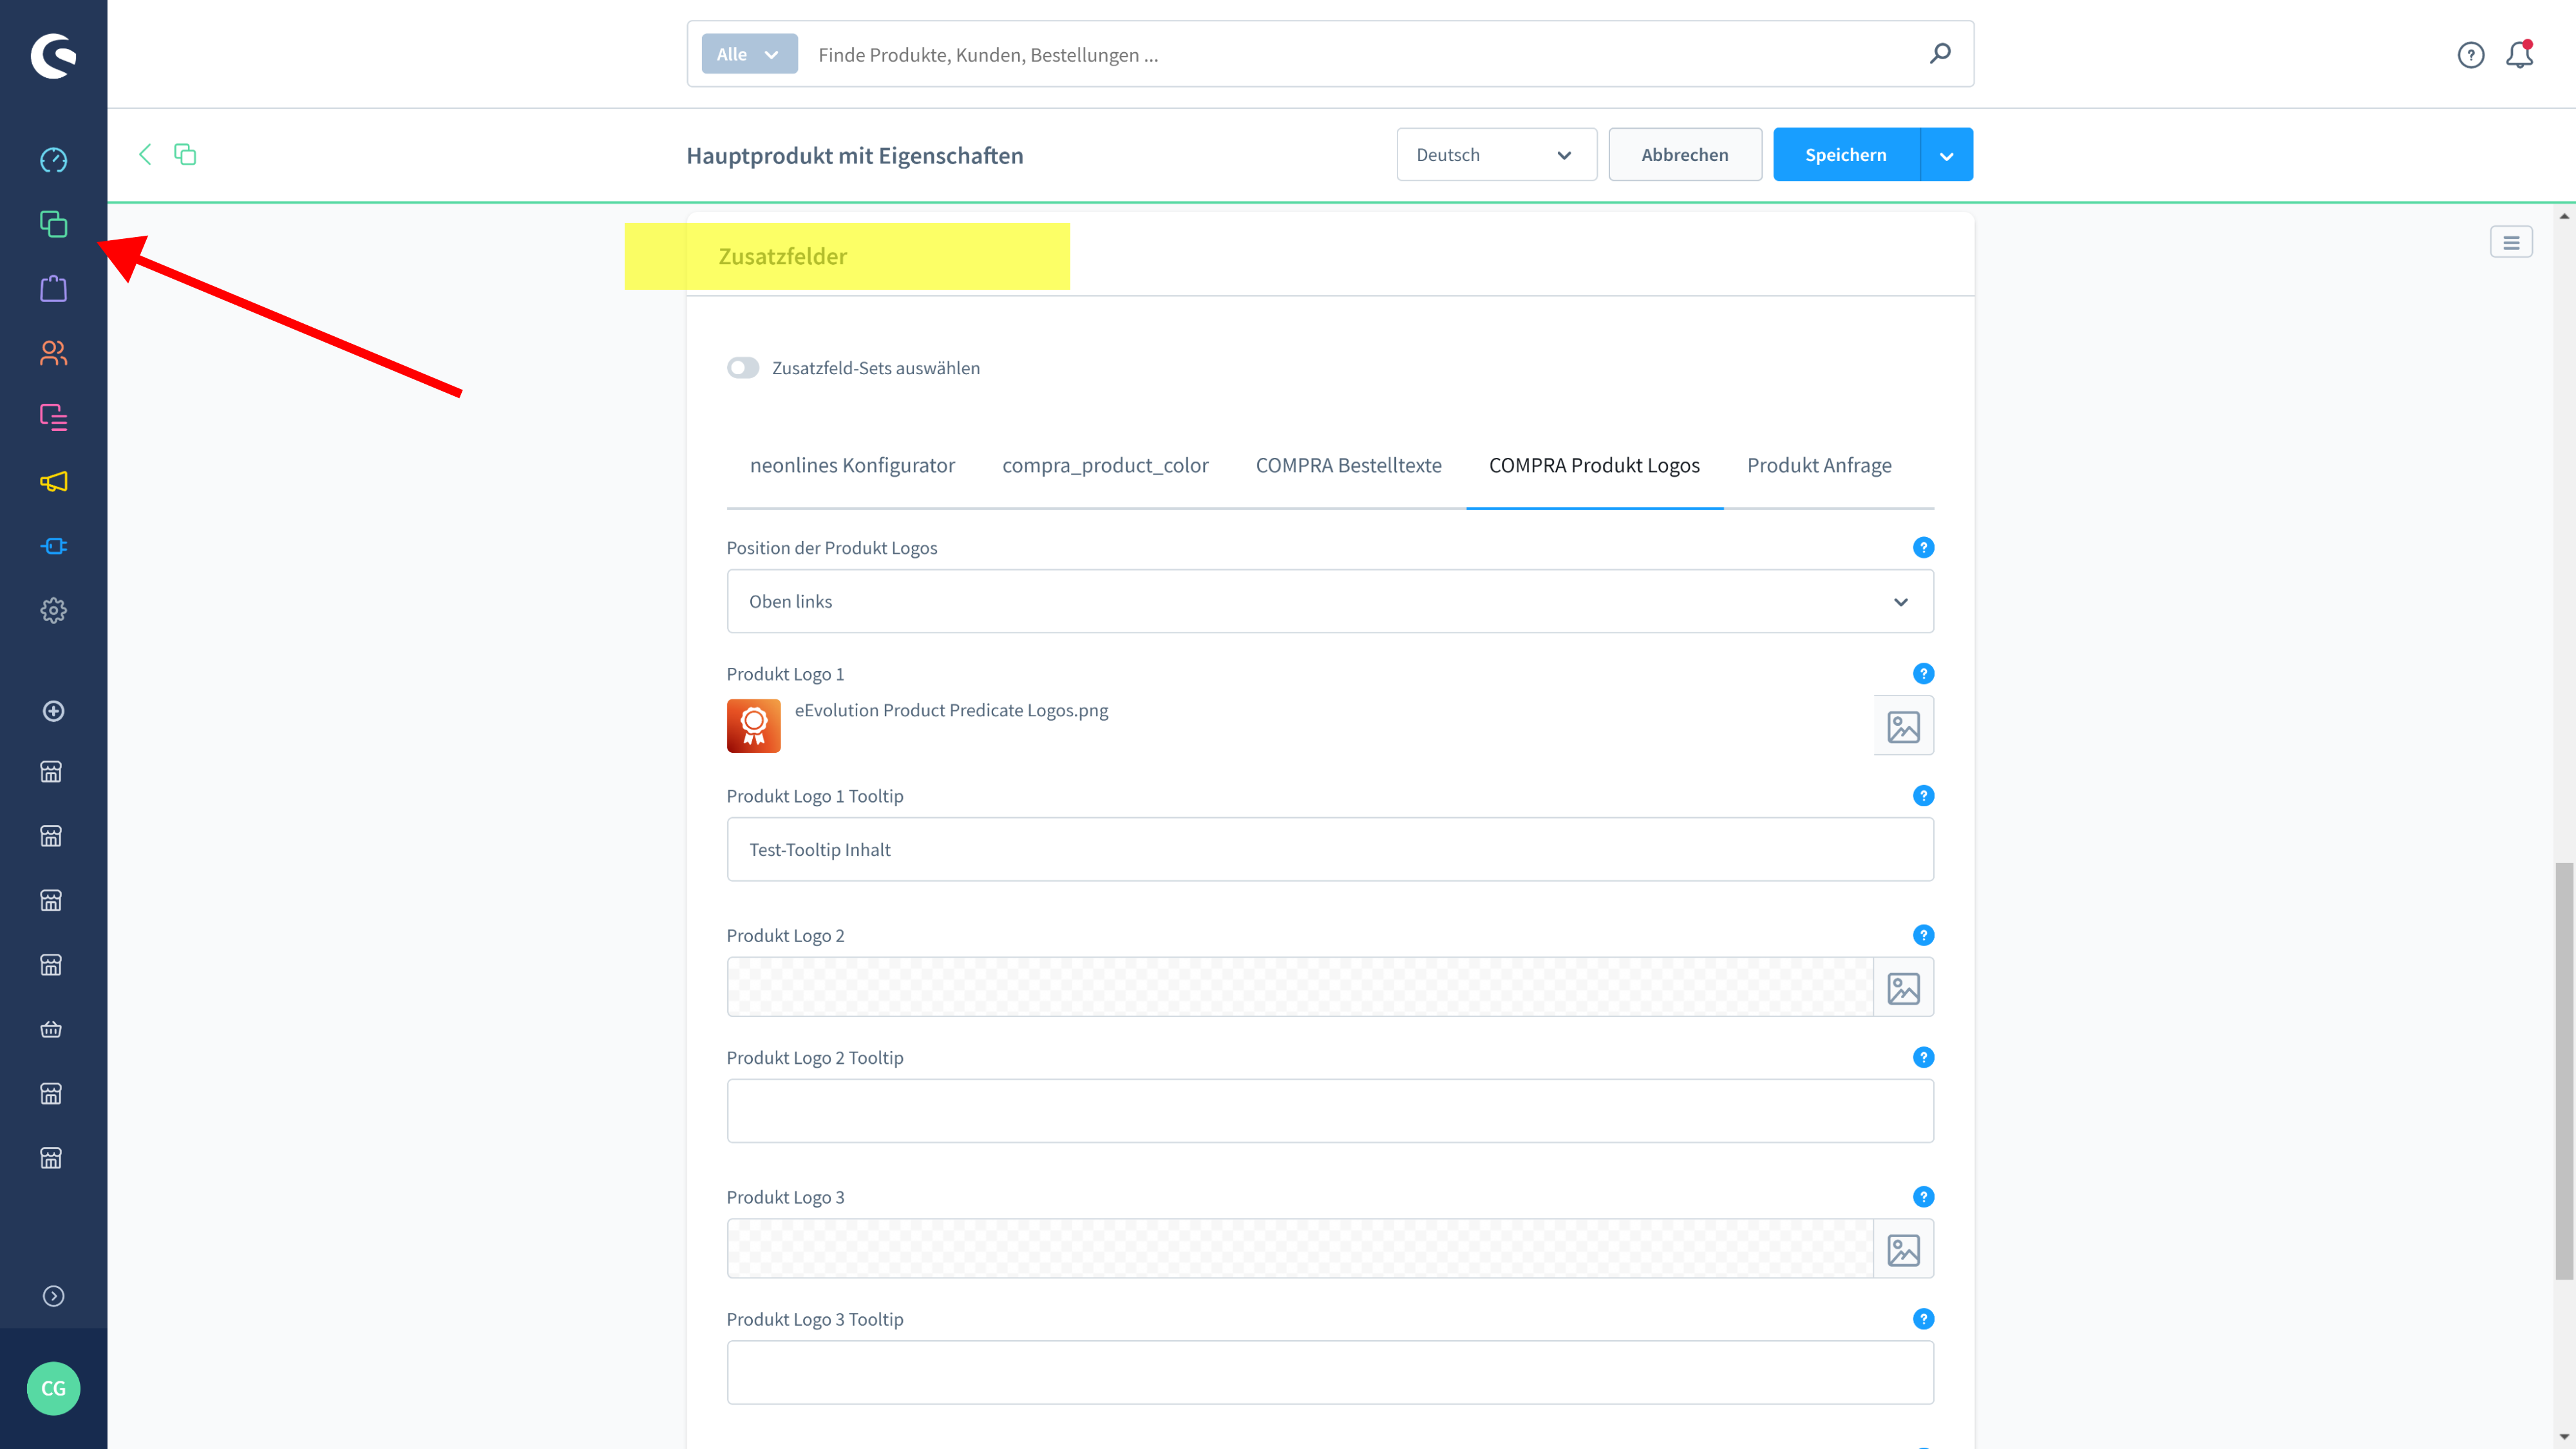
Task: Select COMPRA Produkt Logos tab
Action: (1594, 466)
